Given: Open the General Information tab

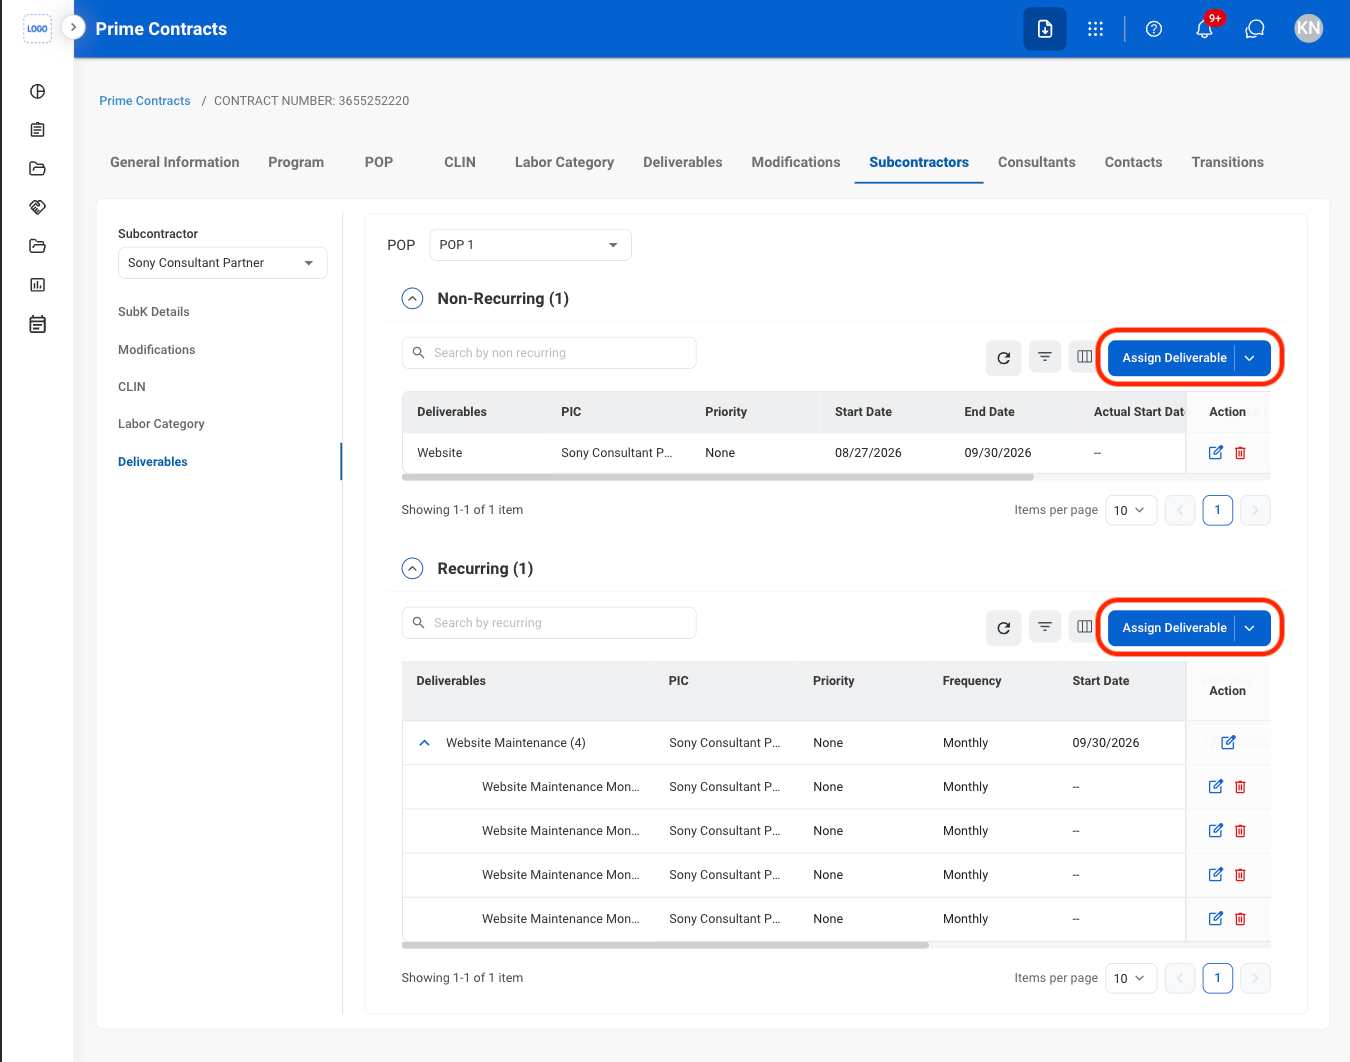Looking at the screenshot, I should point(175,162).
